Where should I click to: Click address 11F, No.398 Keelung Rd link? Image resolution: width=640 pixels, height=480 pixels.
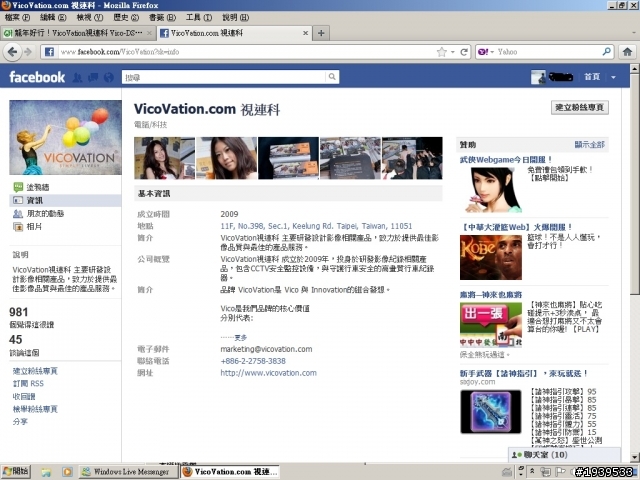pyautogui.click(x=316, y=226)
